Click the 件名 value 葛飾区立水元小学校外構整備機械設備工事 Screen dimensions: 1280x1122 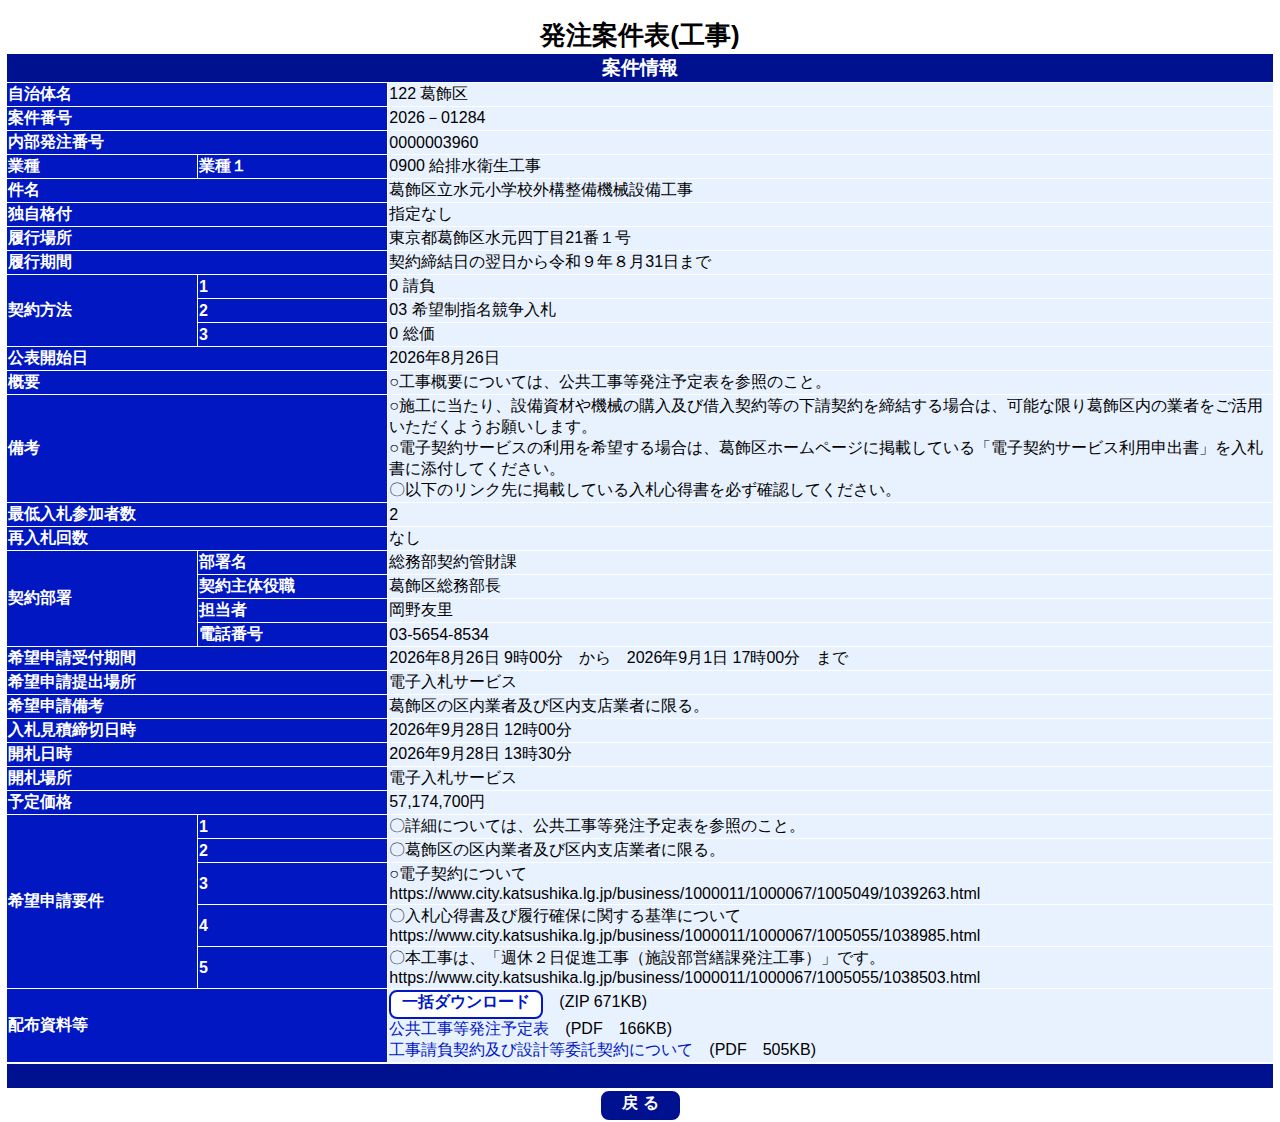point(541,189)
